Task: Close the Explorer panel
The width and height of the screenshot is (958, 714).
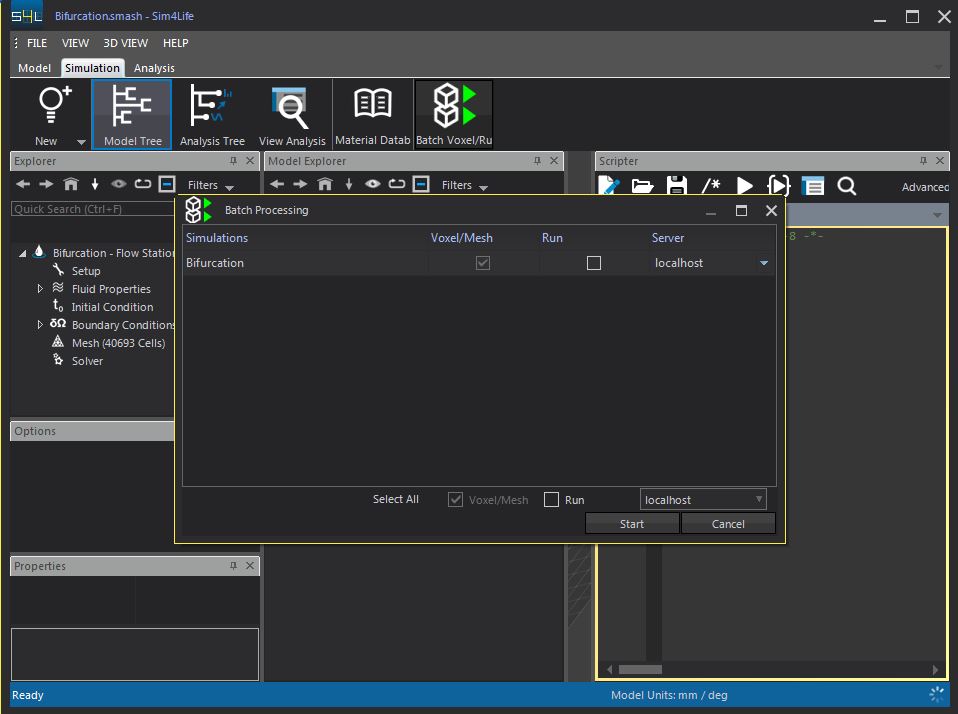Action: tap(250, 161)
